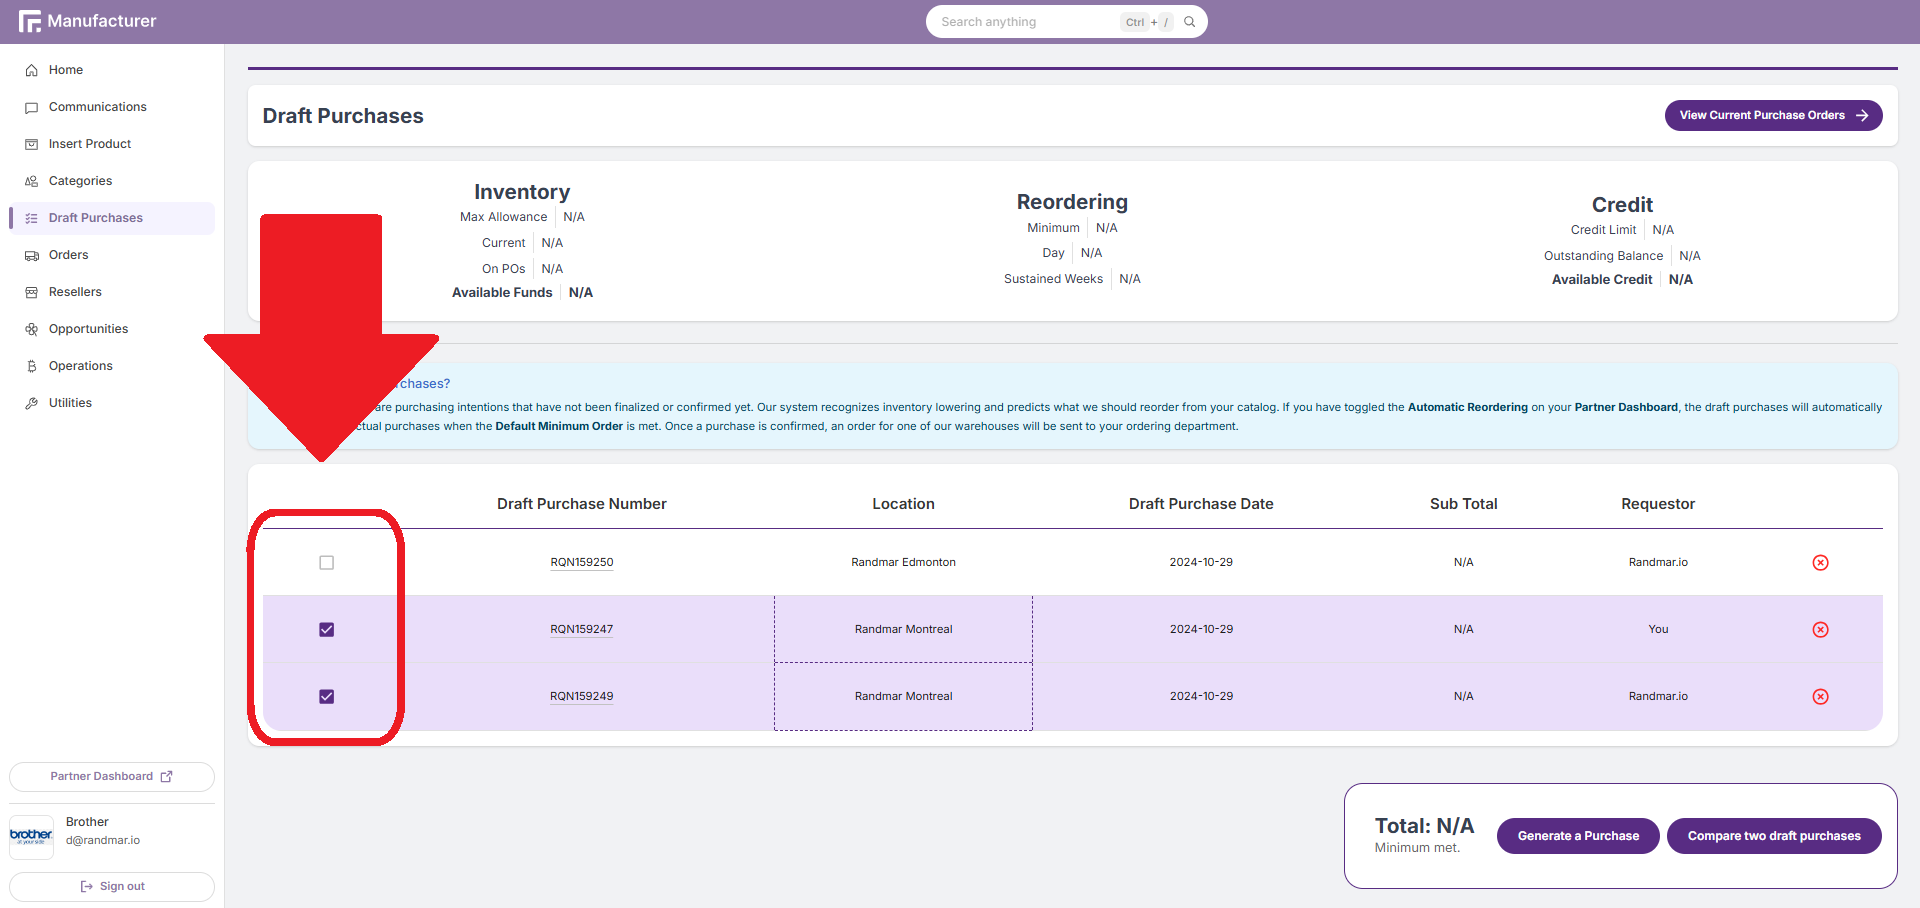Click the Orders truck icon
This screenshot has width=1920, height=908.
coord(31,255)
